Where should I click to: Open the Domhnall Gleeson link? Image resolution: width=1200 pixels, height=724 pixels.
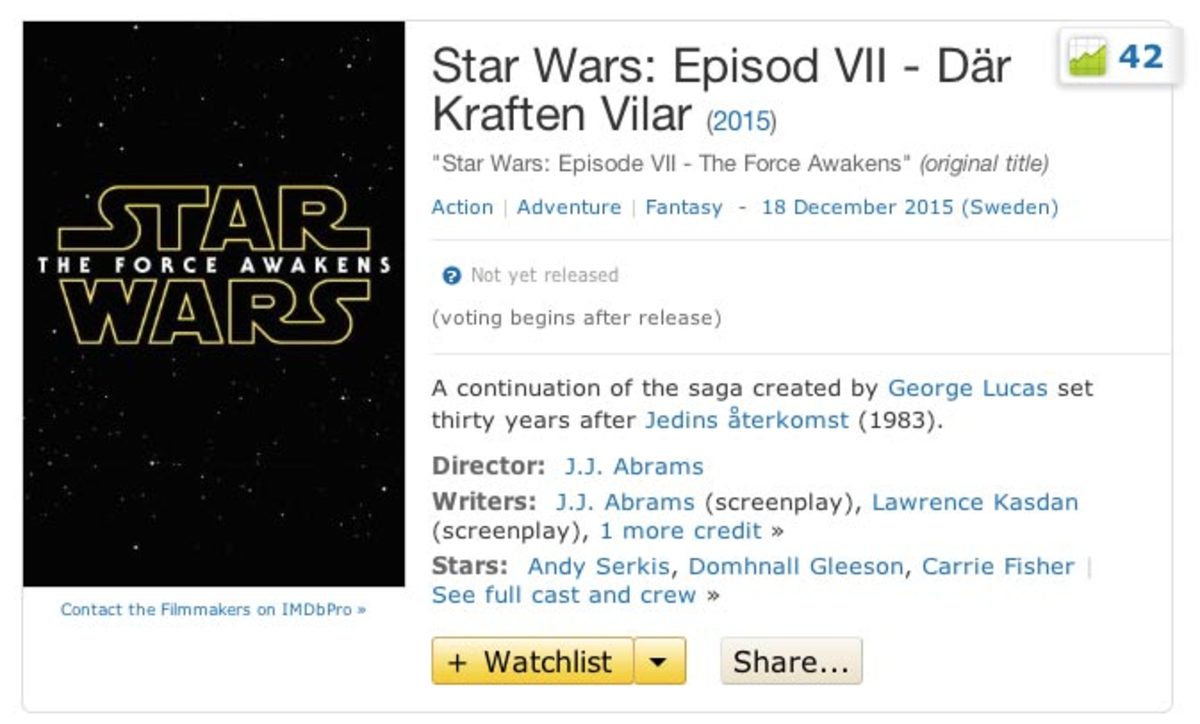pyautogui.click(x=795, y=567)
